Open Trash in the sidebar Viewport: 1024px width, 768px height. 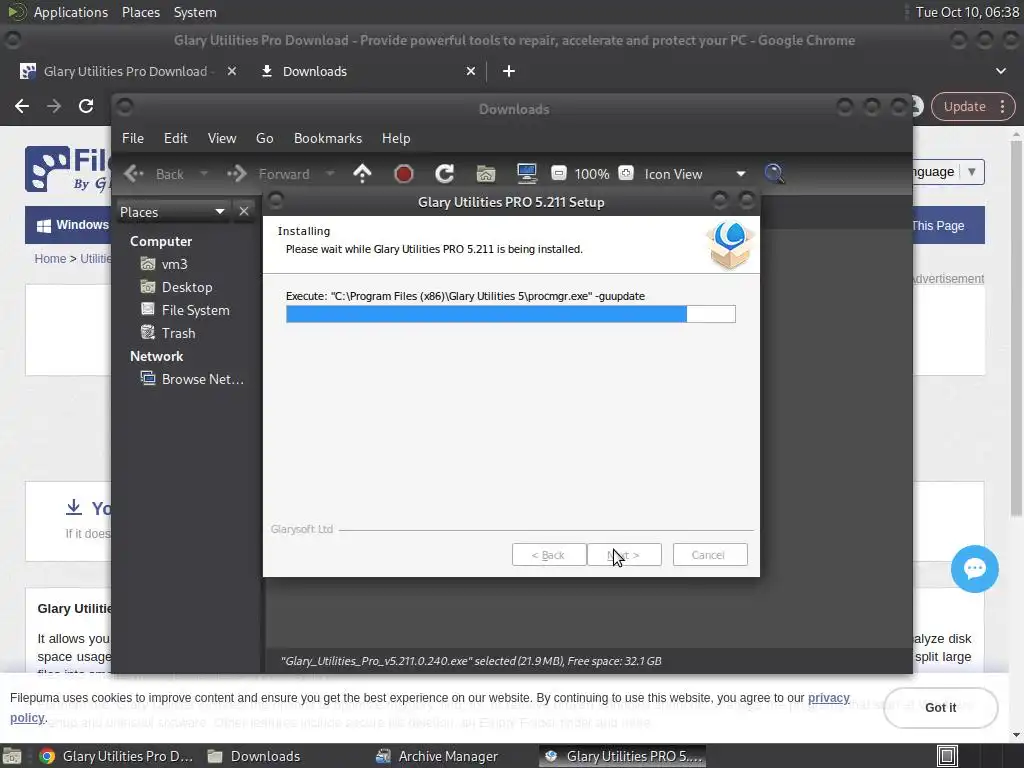(x=168, y=333)
